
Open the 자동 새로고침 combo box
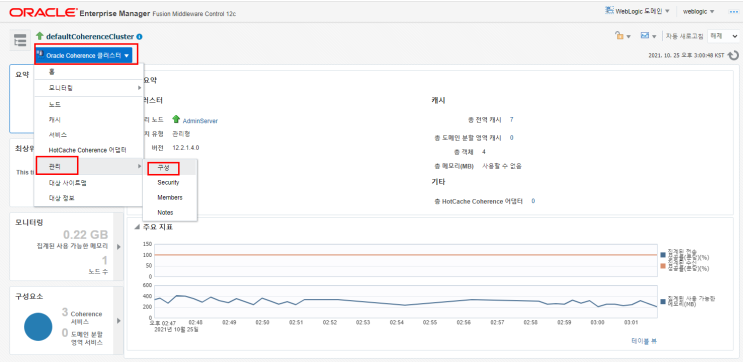pos(723,36)
